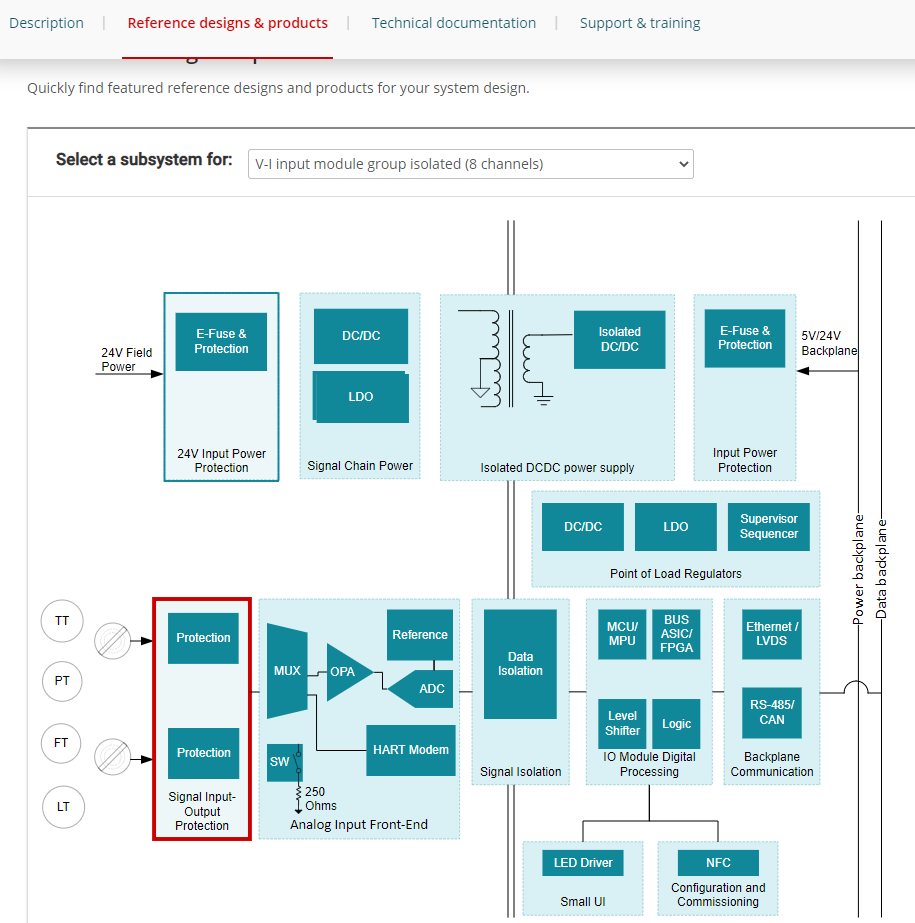
Task: Click 'Small UI' label
Action: [x=583, y=902]
